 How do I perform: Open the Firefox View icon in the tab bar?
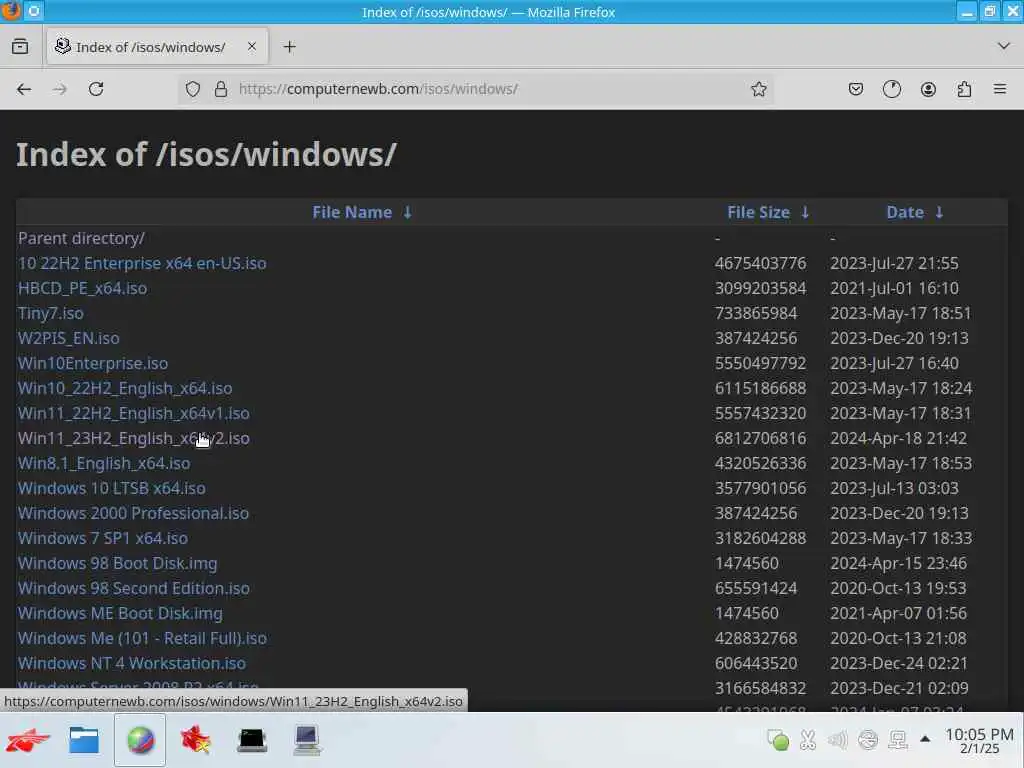[20, 46]
